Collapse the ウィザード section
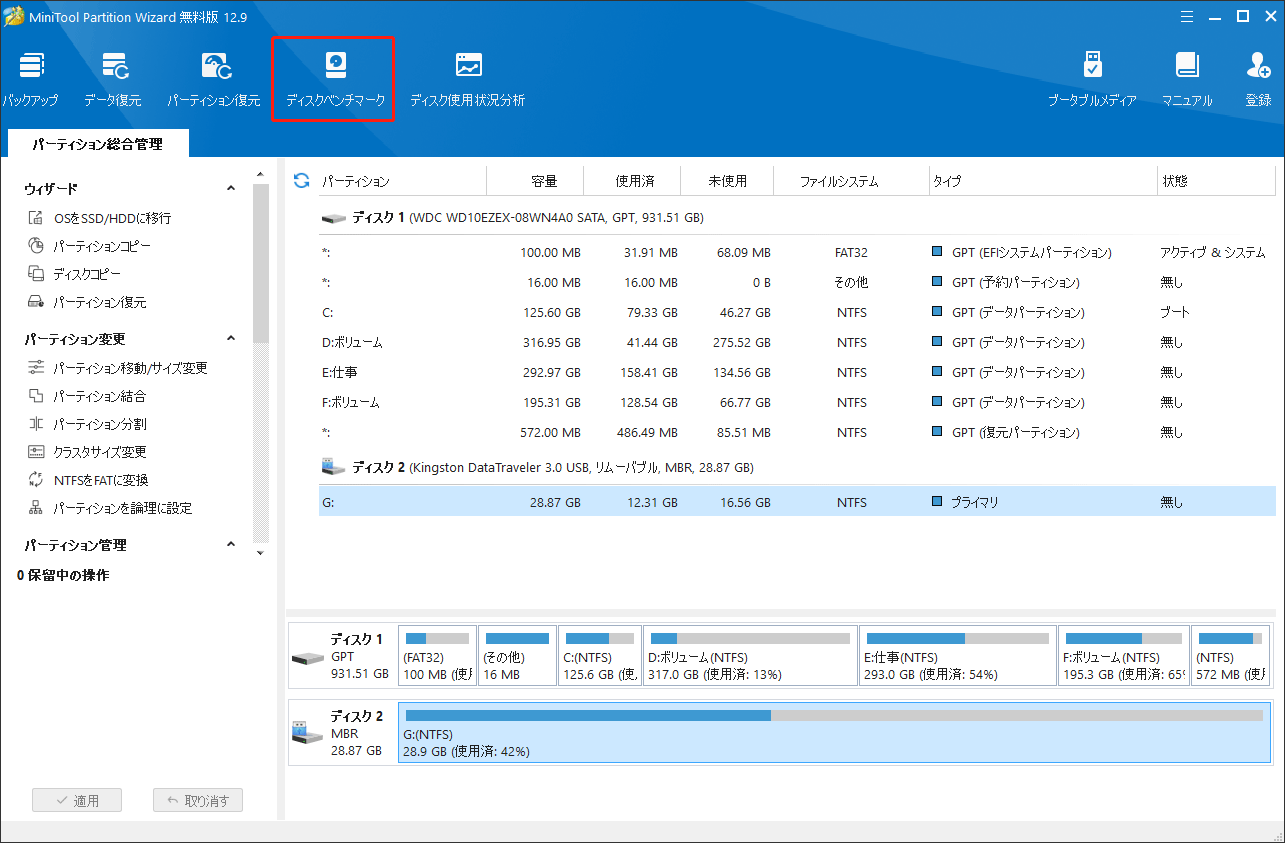Screen dimensions: 1285x843 [x=231, y=188]
